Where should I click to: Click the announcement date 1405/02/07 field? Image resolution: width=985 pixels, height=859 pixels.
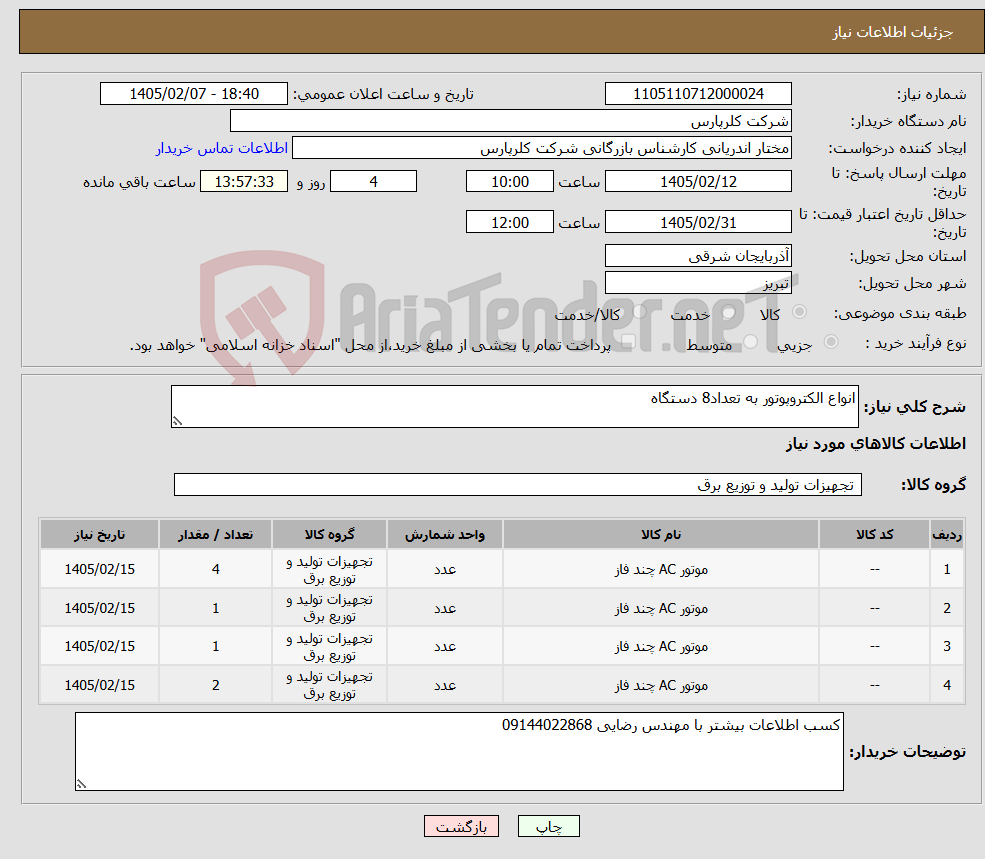pyautogui.click(x=193, y=94)
